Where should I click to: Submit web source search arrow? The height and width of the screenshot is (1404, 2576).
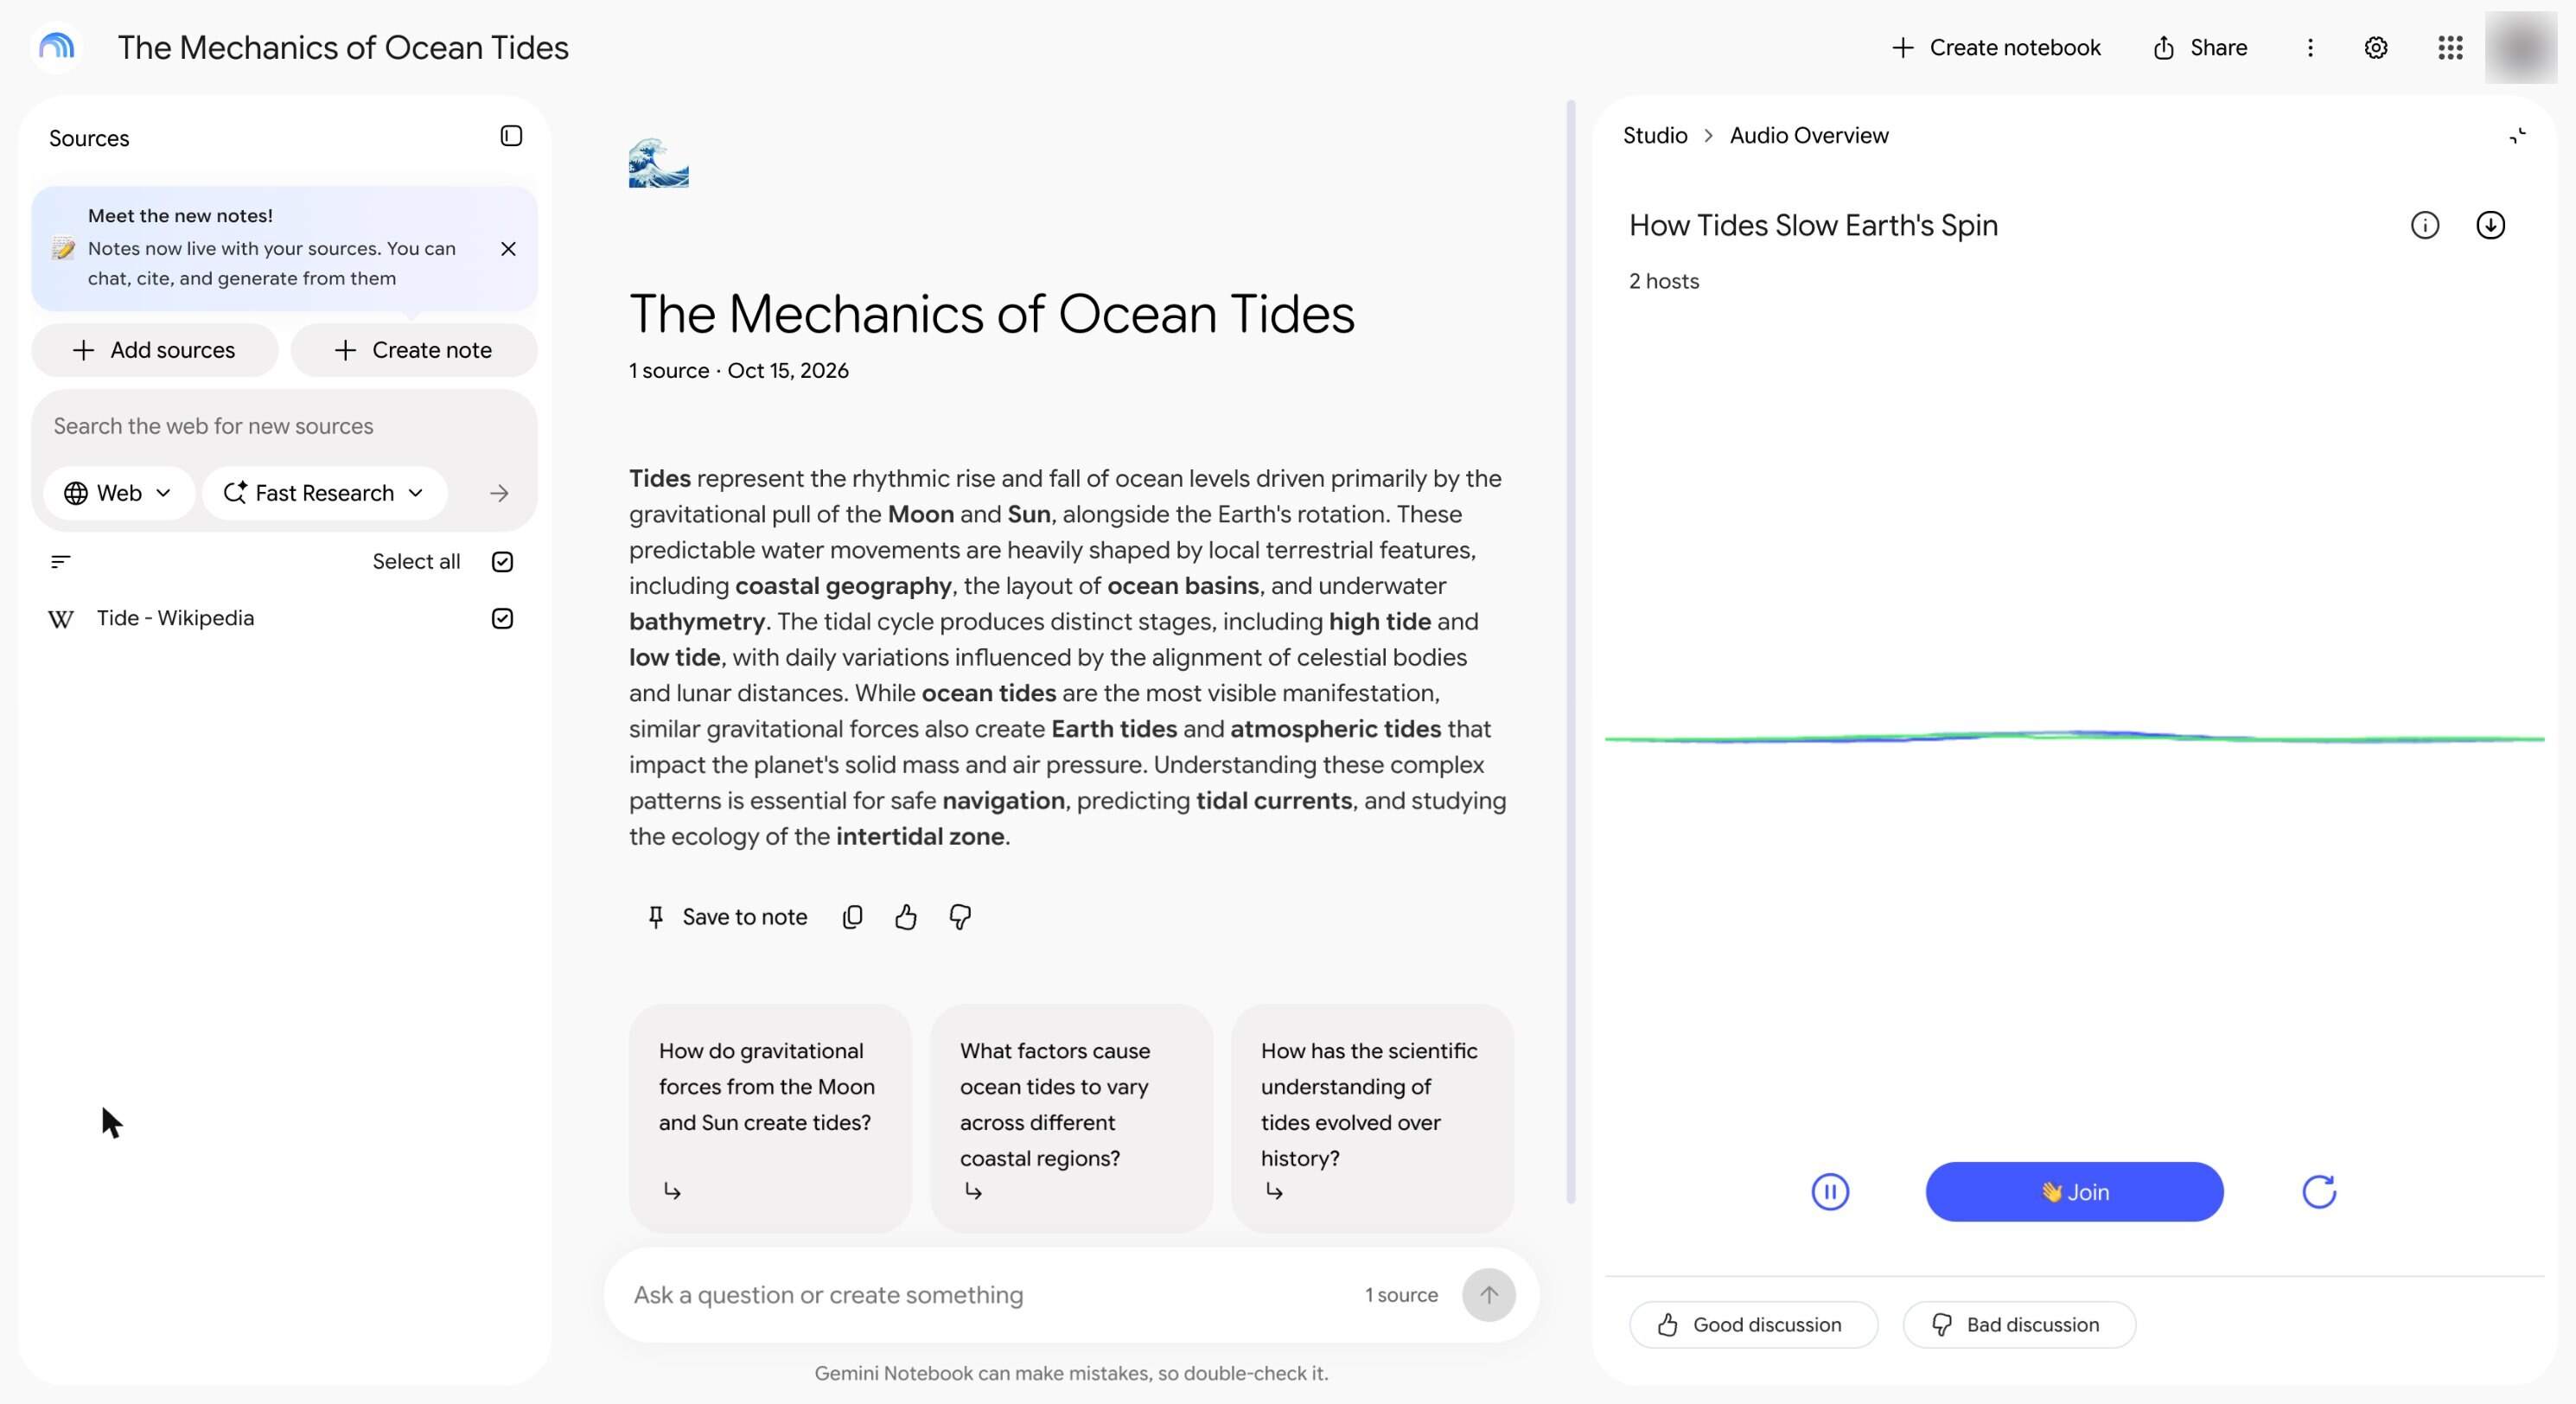coord(499,493)
